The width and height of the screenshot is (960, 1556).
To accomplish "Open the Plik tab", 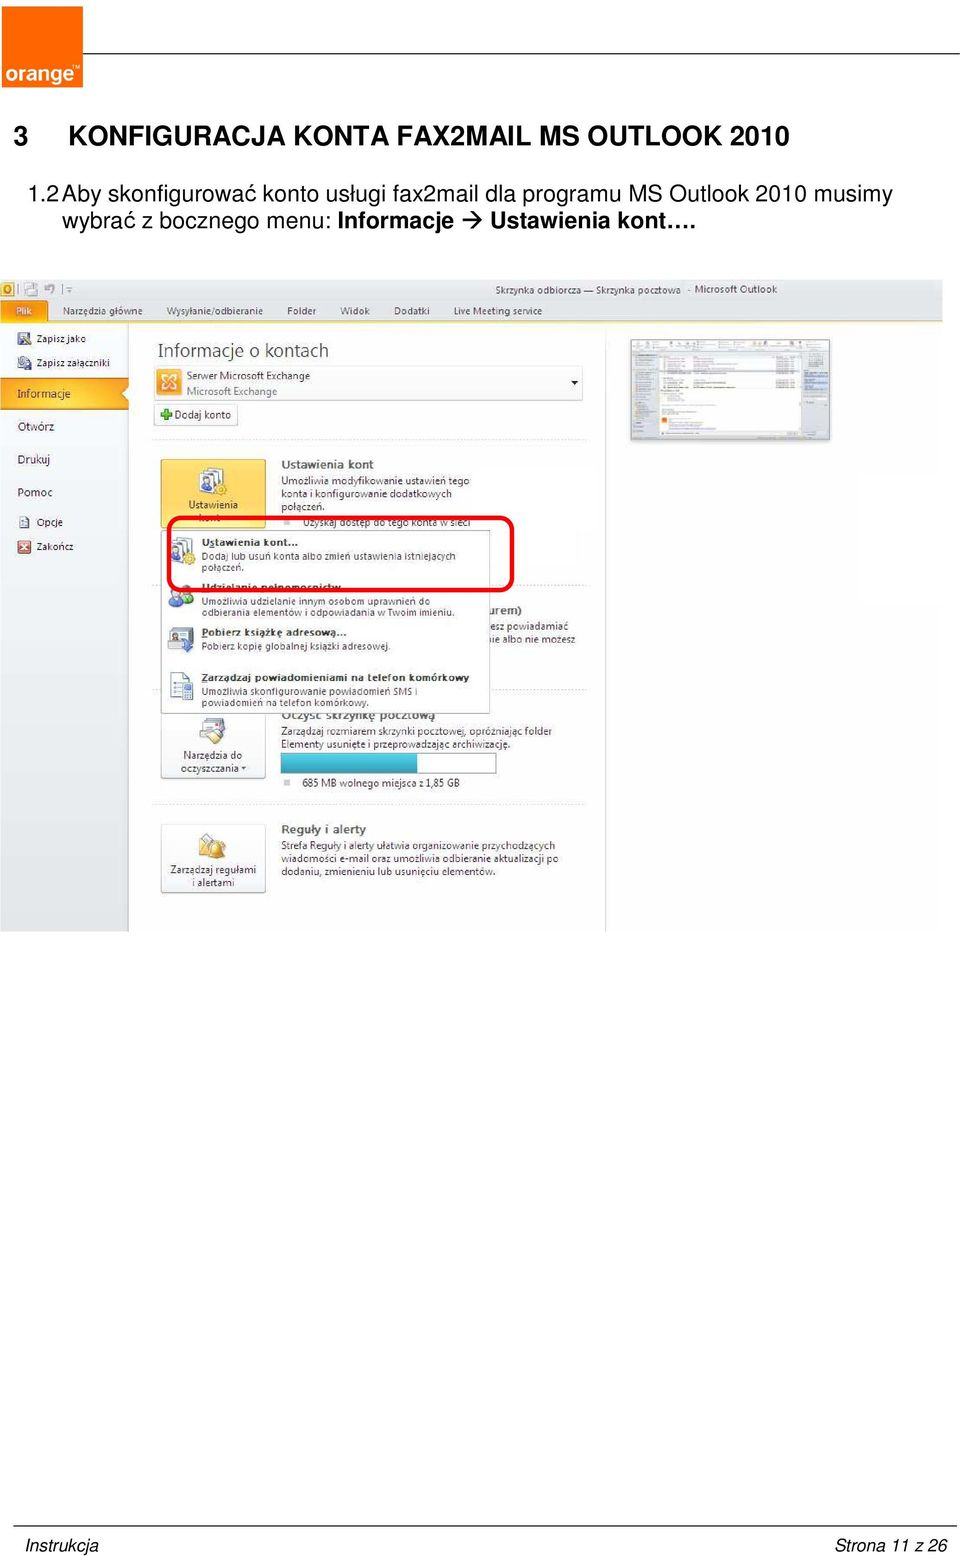I will (x=24, y=311).
